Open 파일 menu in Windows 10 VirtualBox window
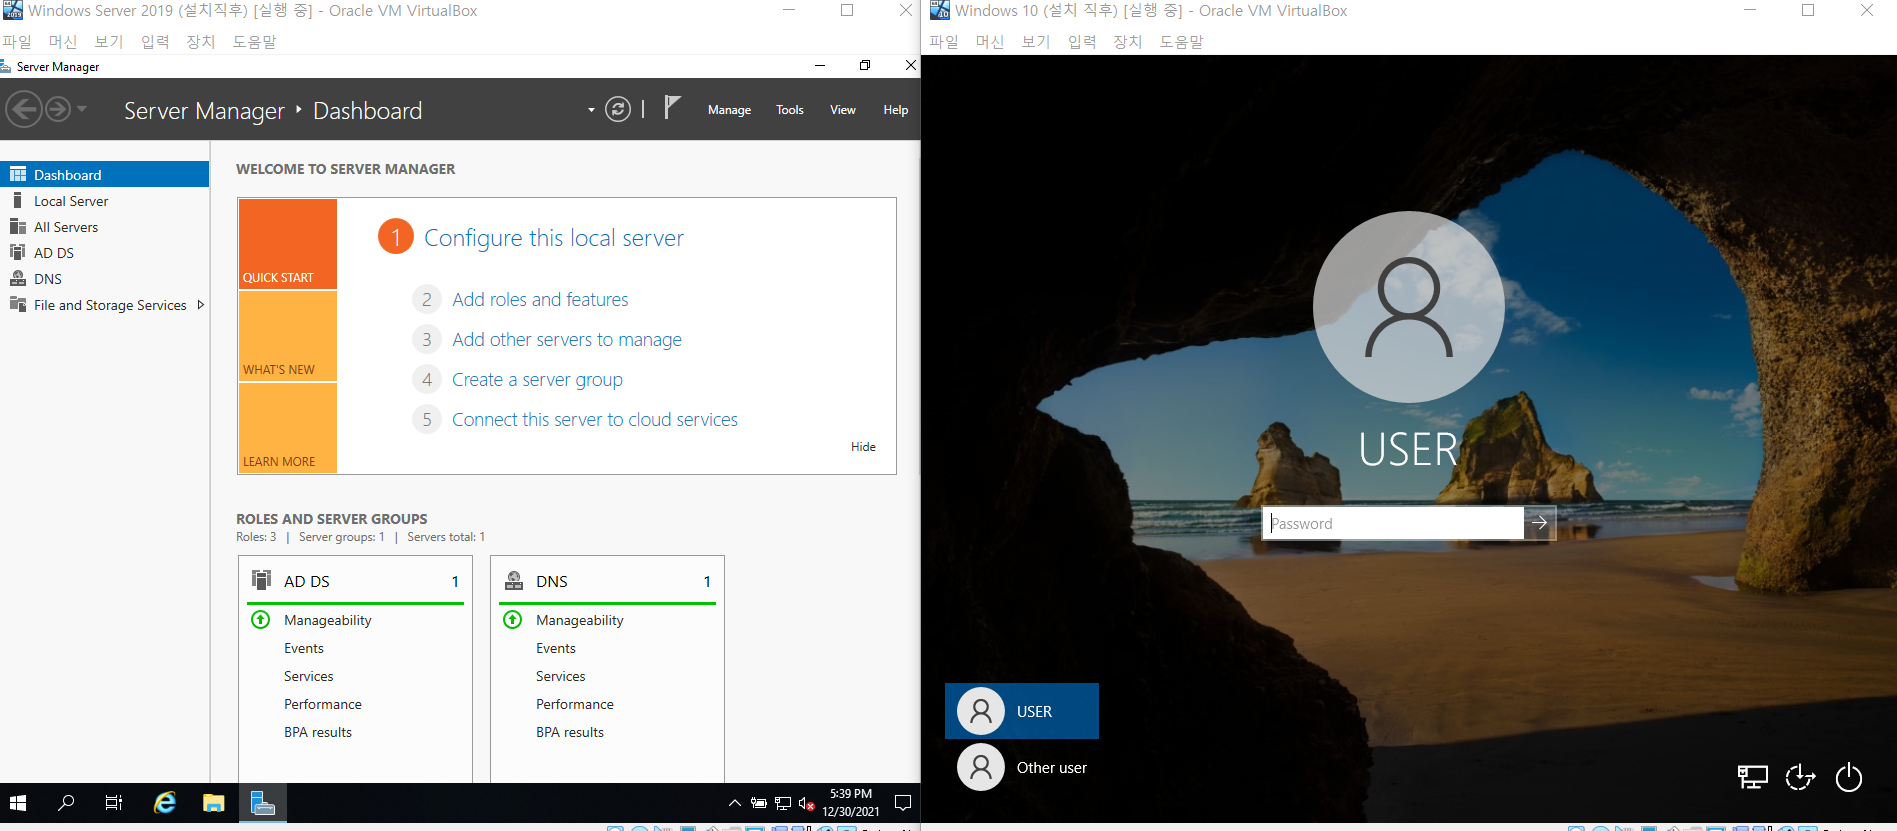The height and width of the screenshot is (831, 1897). tap(943, 41)
